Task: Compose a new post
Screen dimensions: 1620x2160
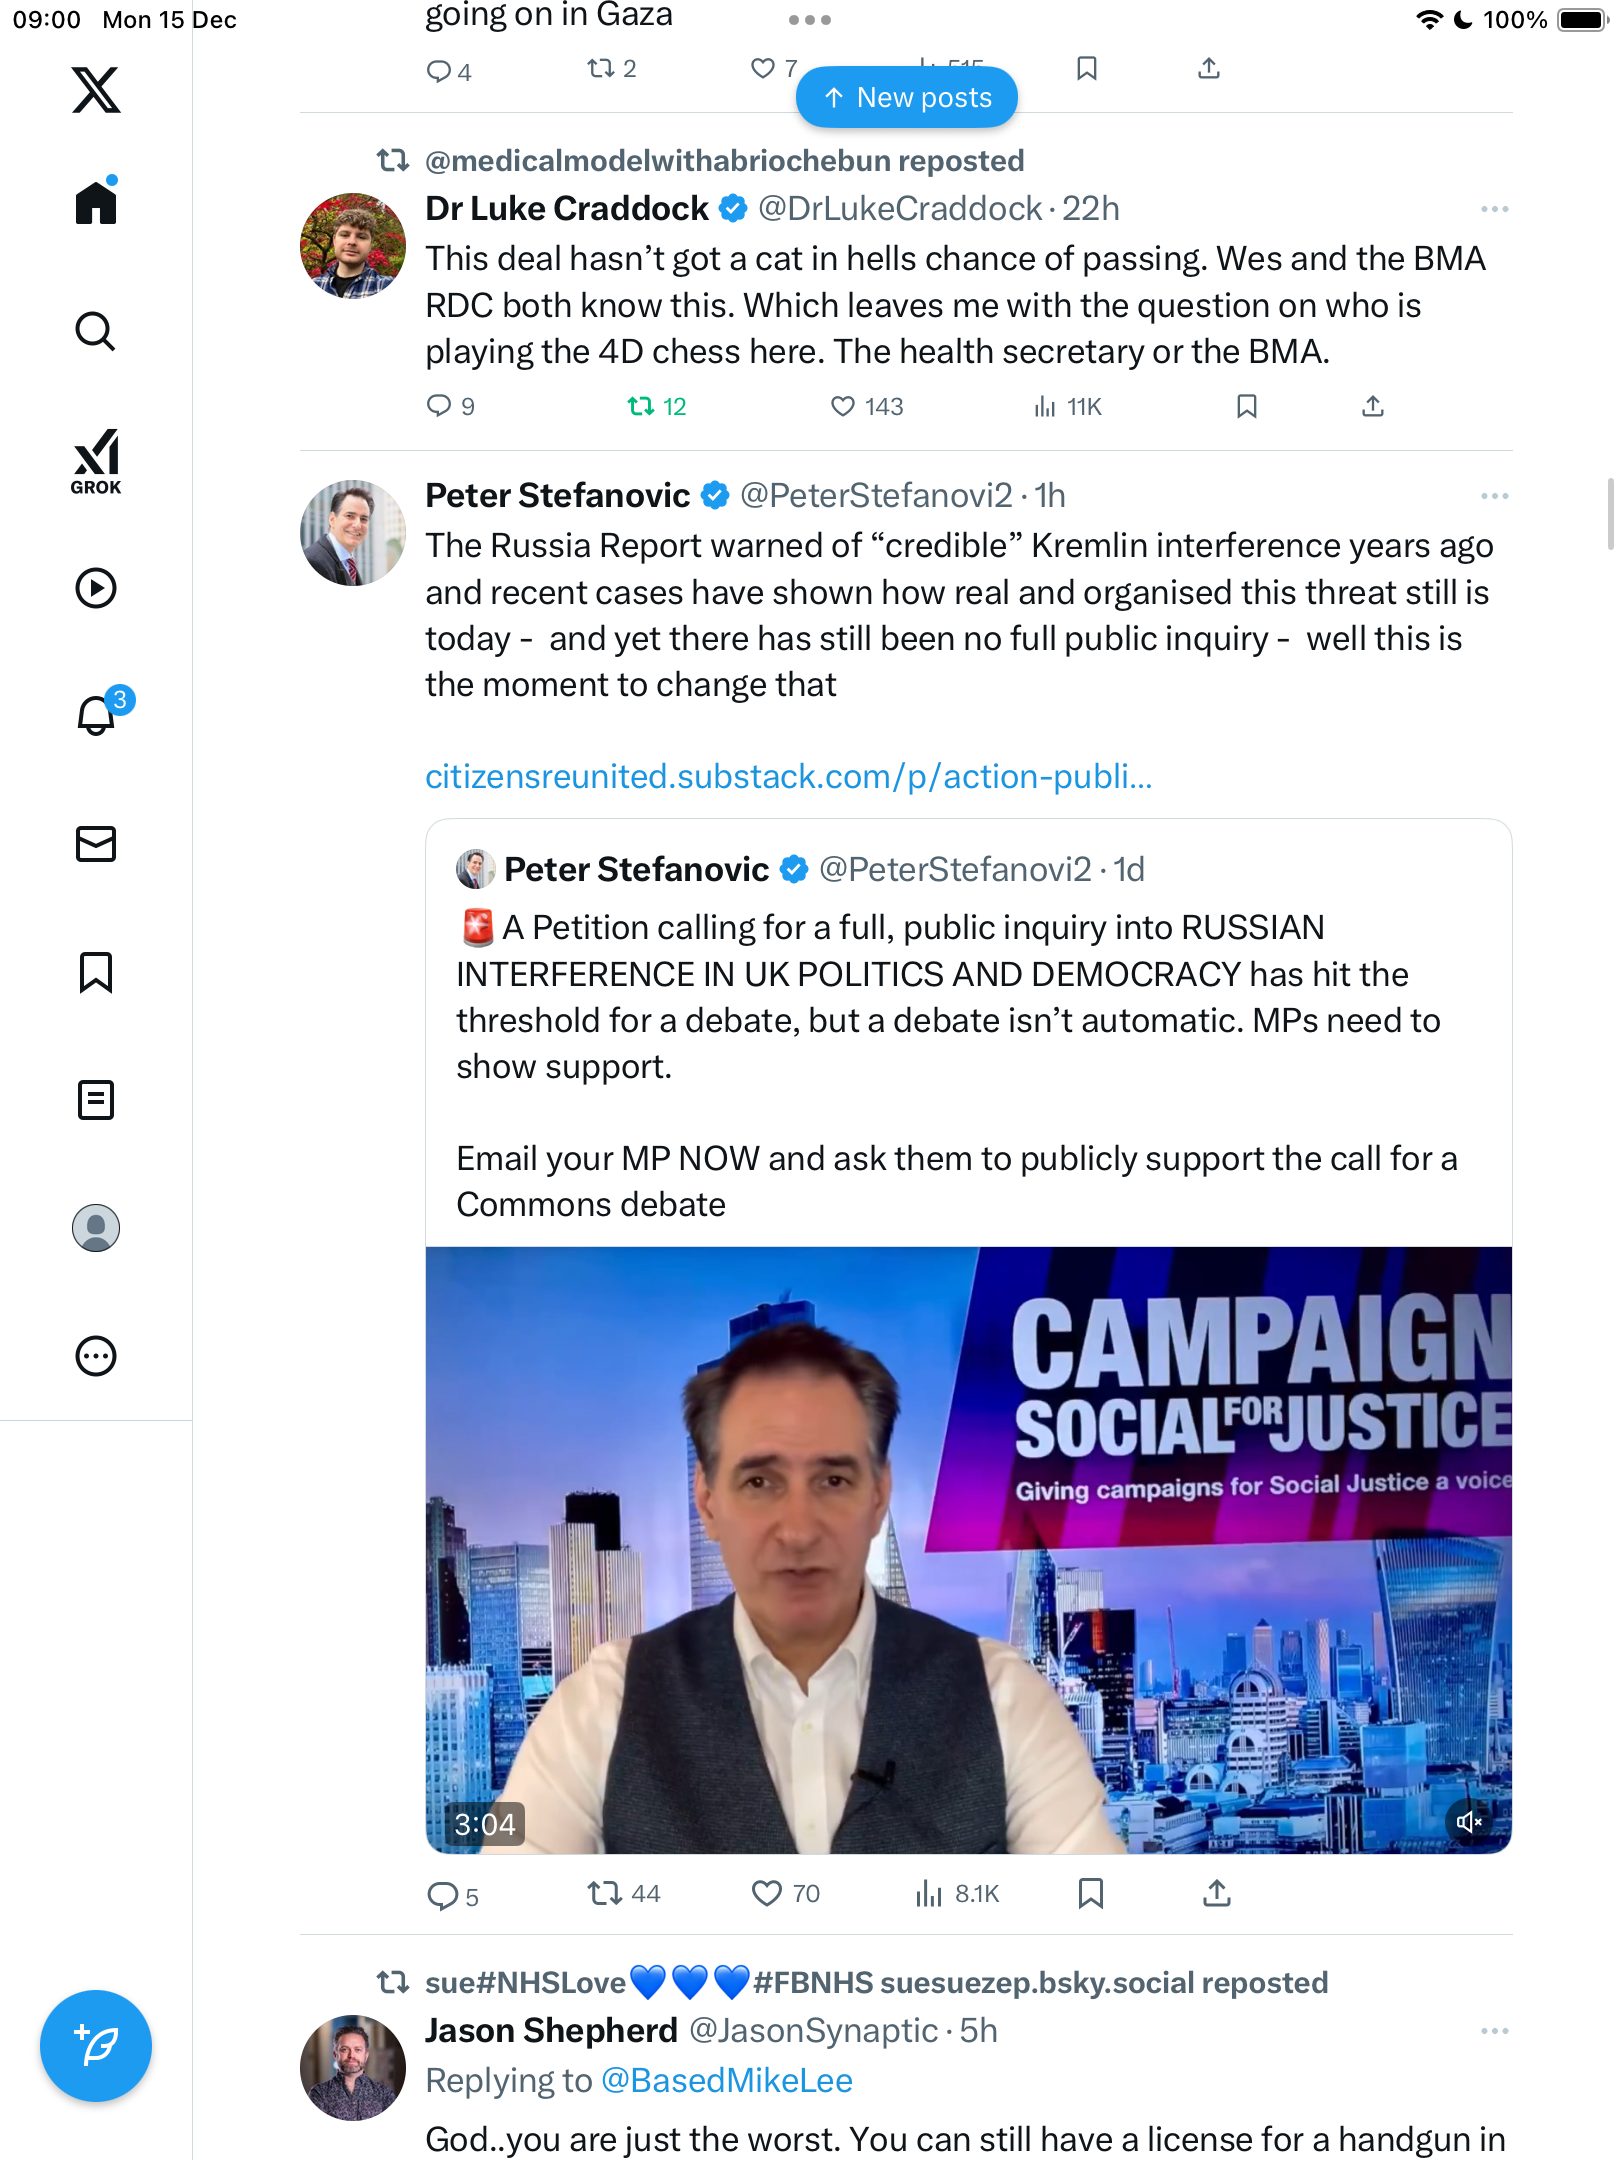Action: (96, 2046)
